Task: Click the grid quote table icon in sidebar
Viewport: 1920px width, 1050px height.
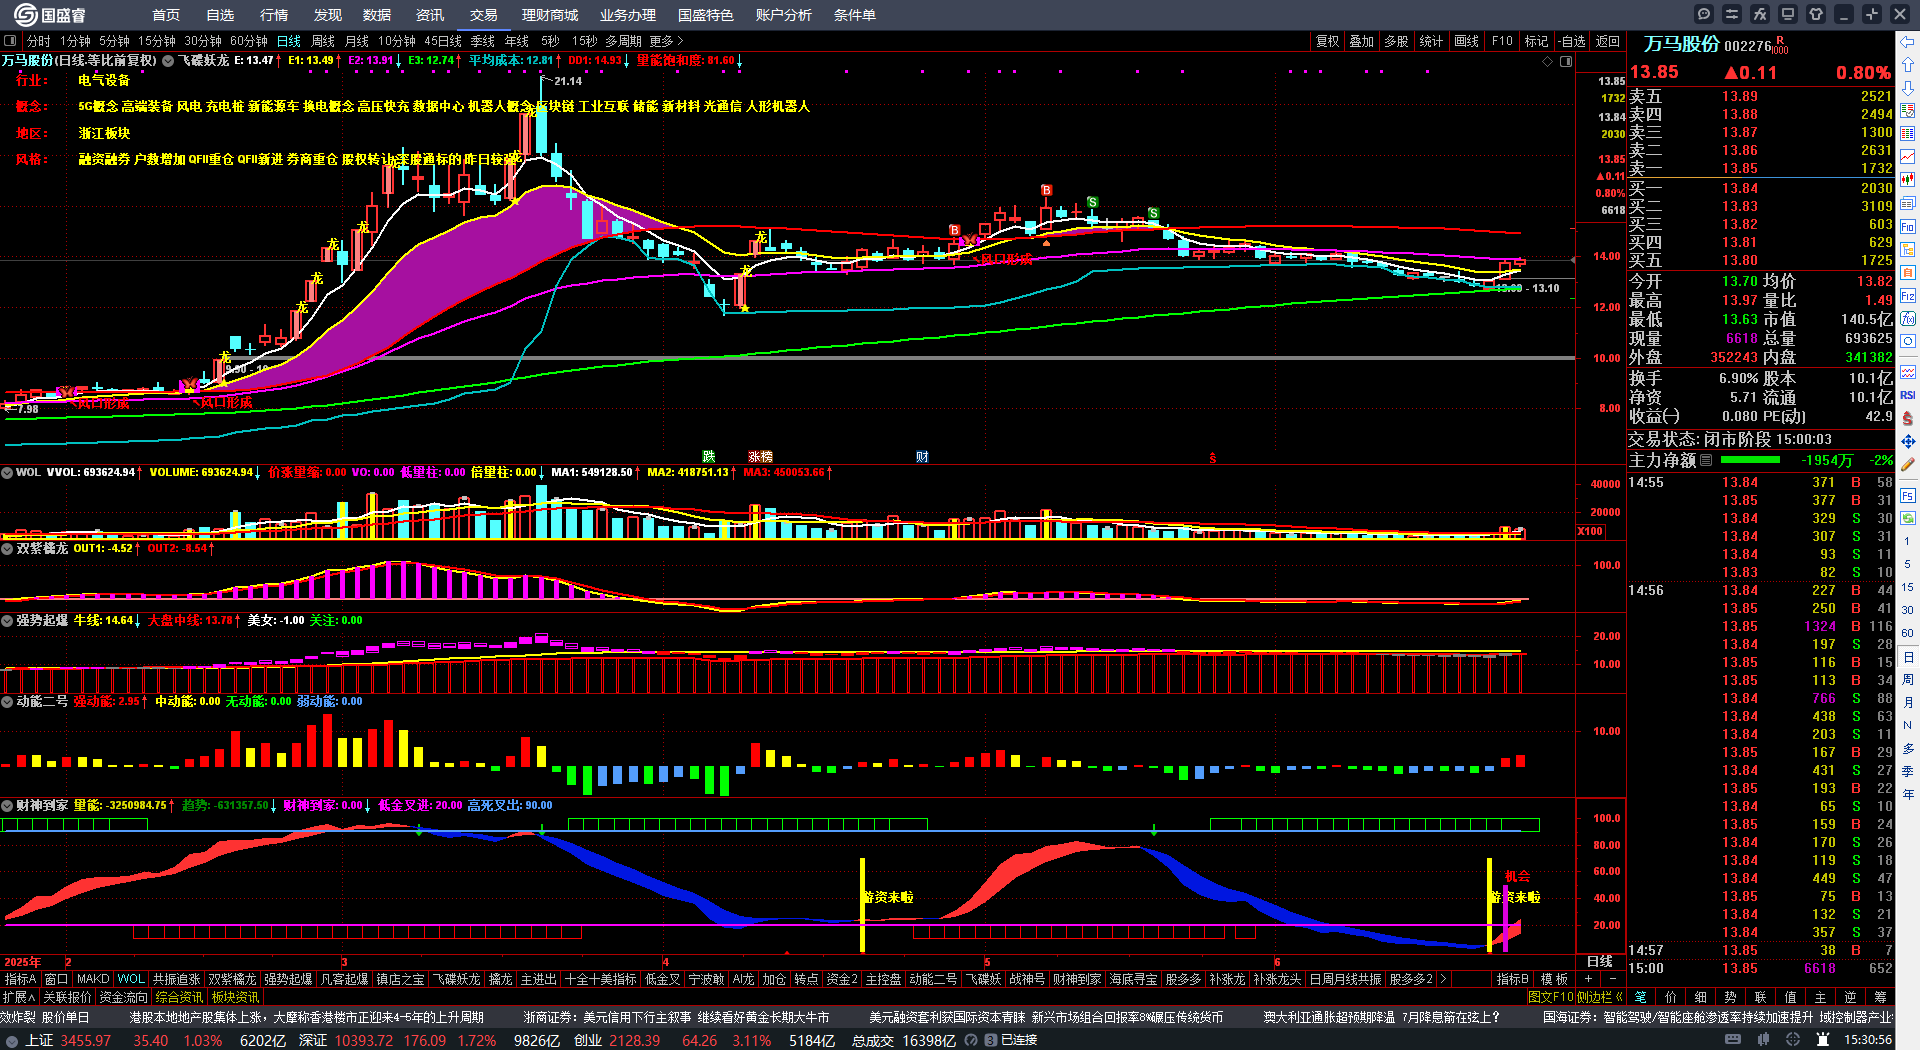Action: tap(1908, 134)
